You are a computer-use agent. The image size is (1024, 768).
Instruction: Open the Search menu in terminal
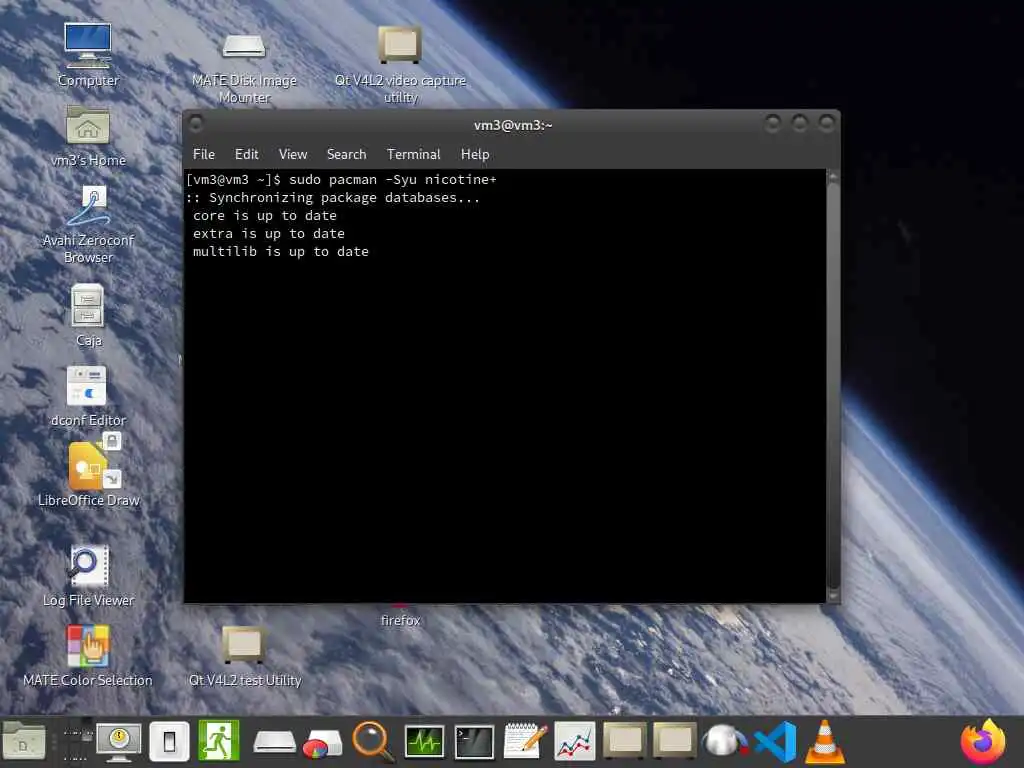(346, 154)
